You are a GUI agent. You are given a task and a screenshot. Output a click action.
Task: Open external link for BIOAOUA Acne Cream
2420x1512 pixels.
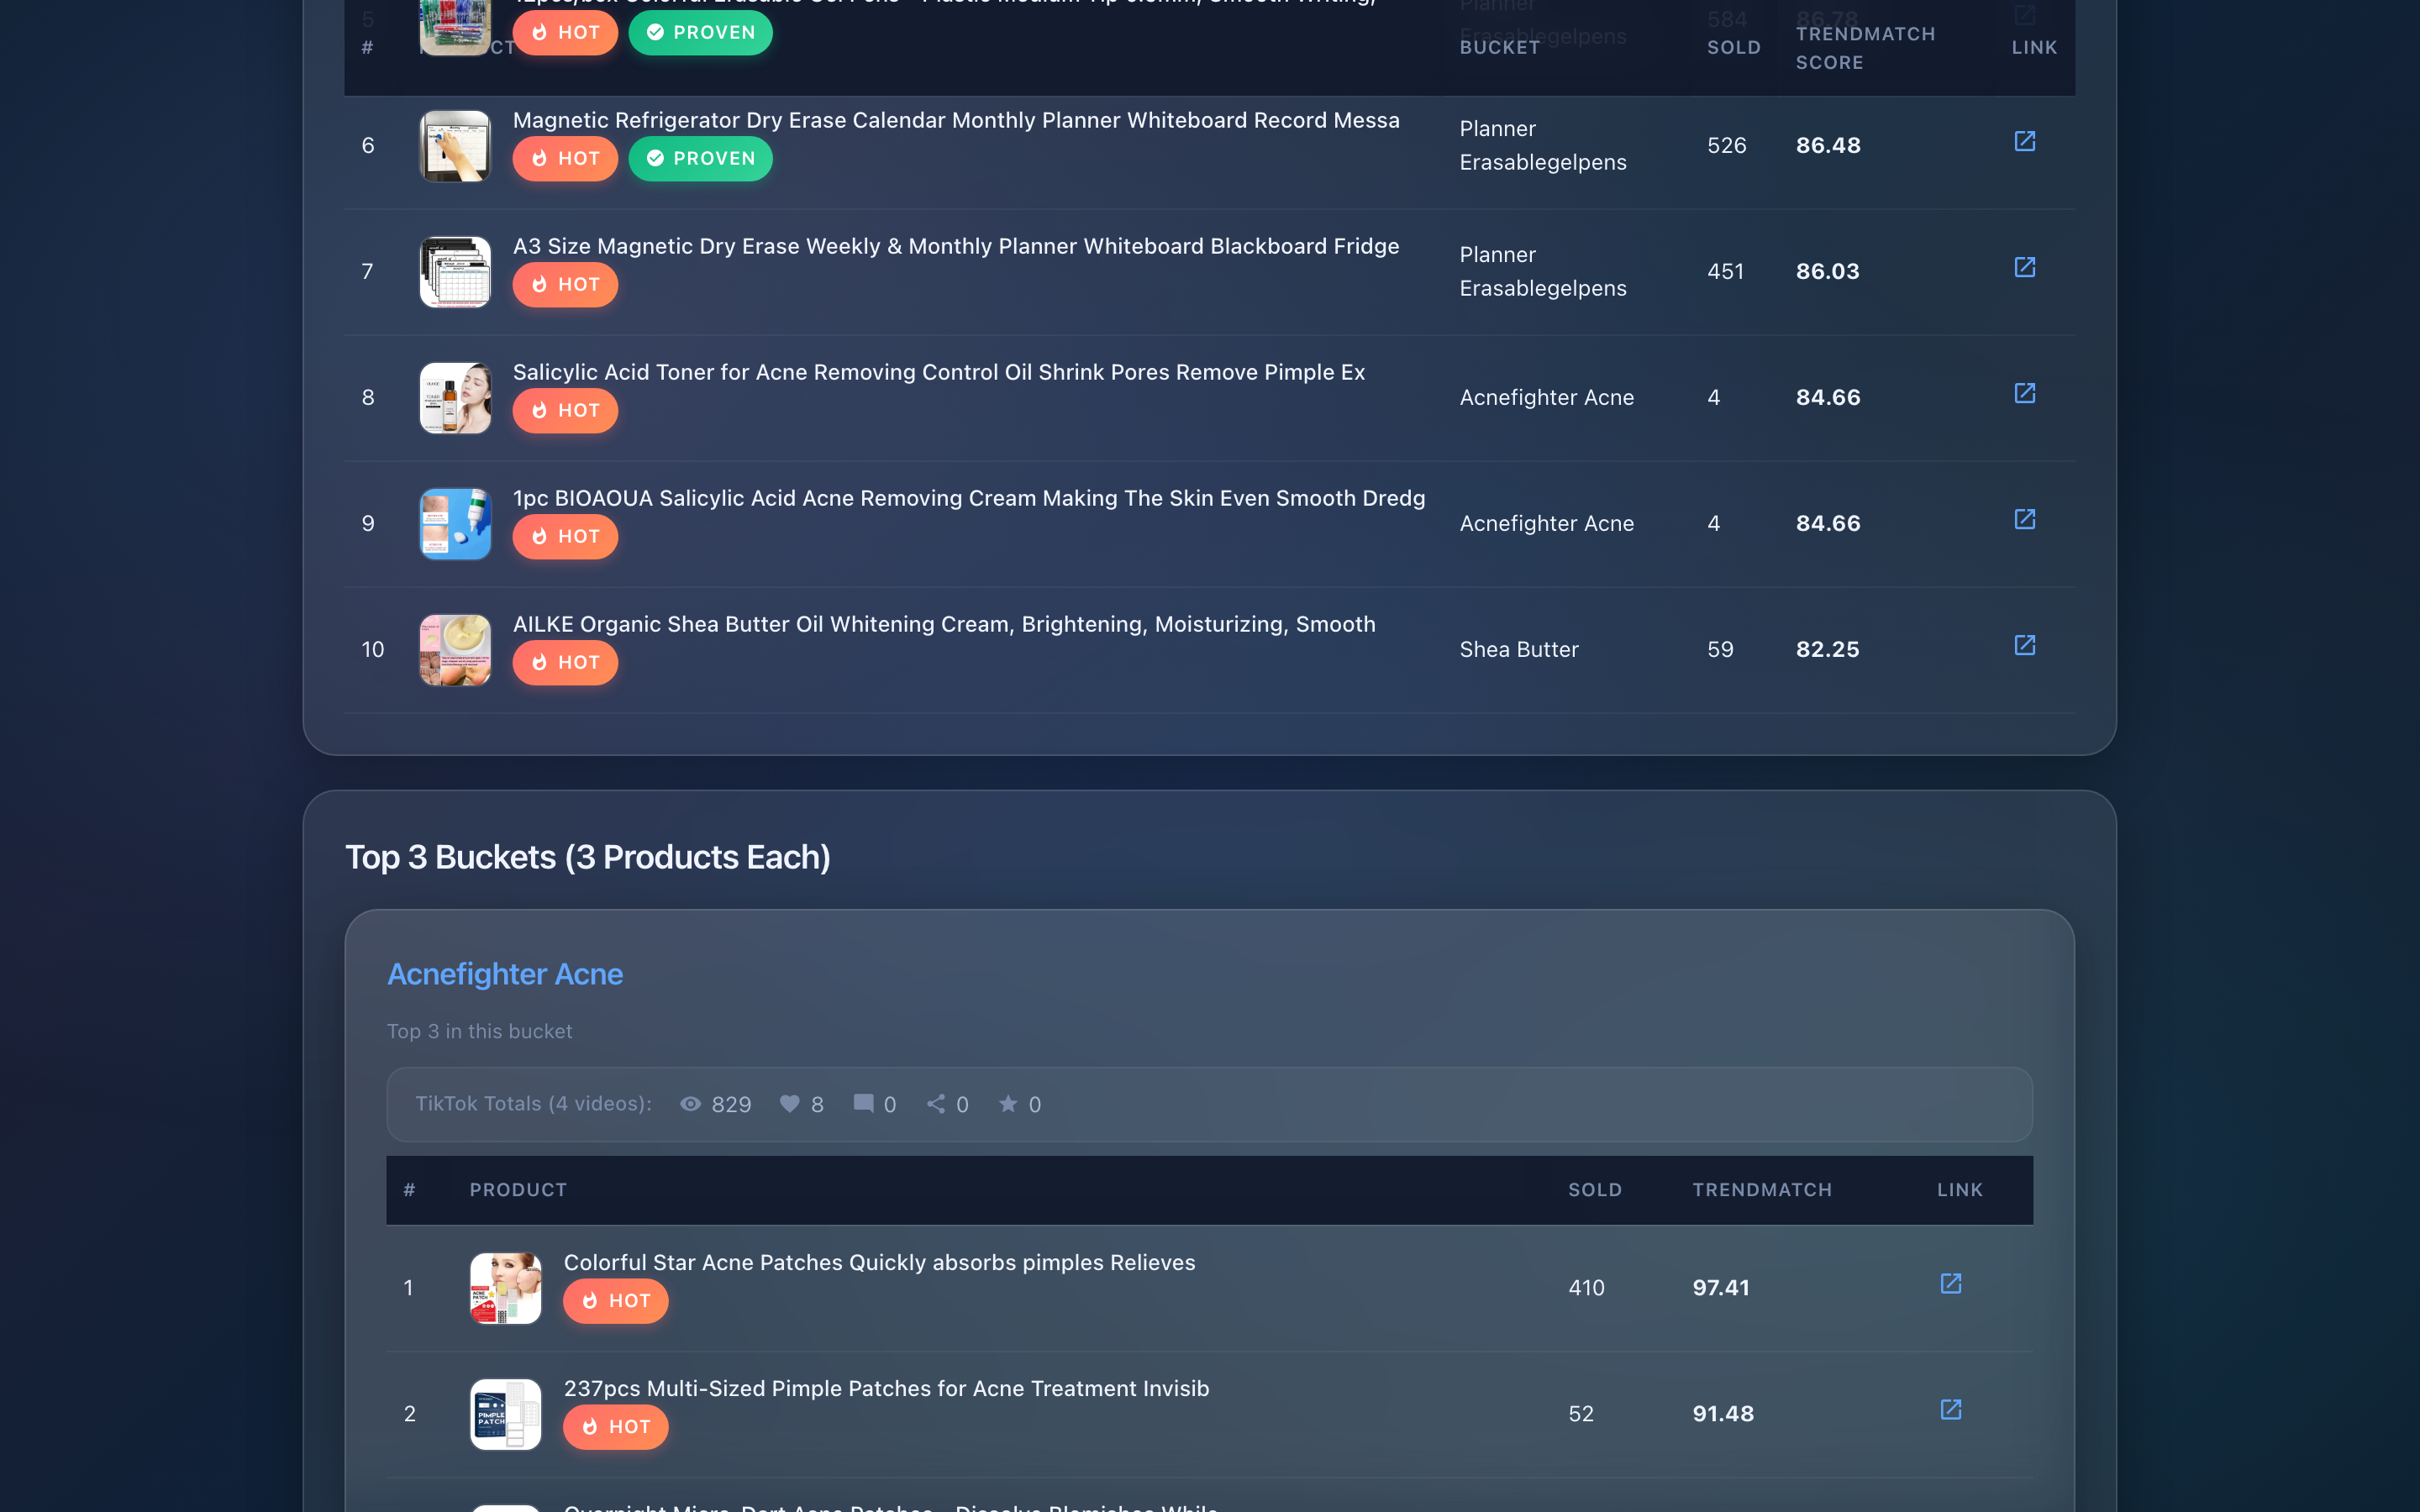pyautogui.click(x=2024, y=520)
